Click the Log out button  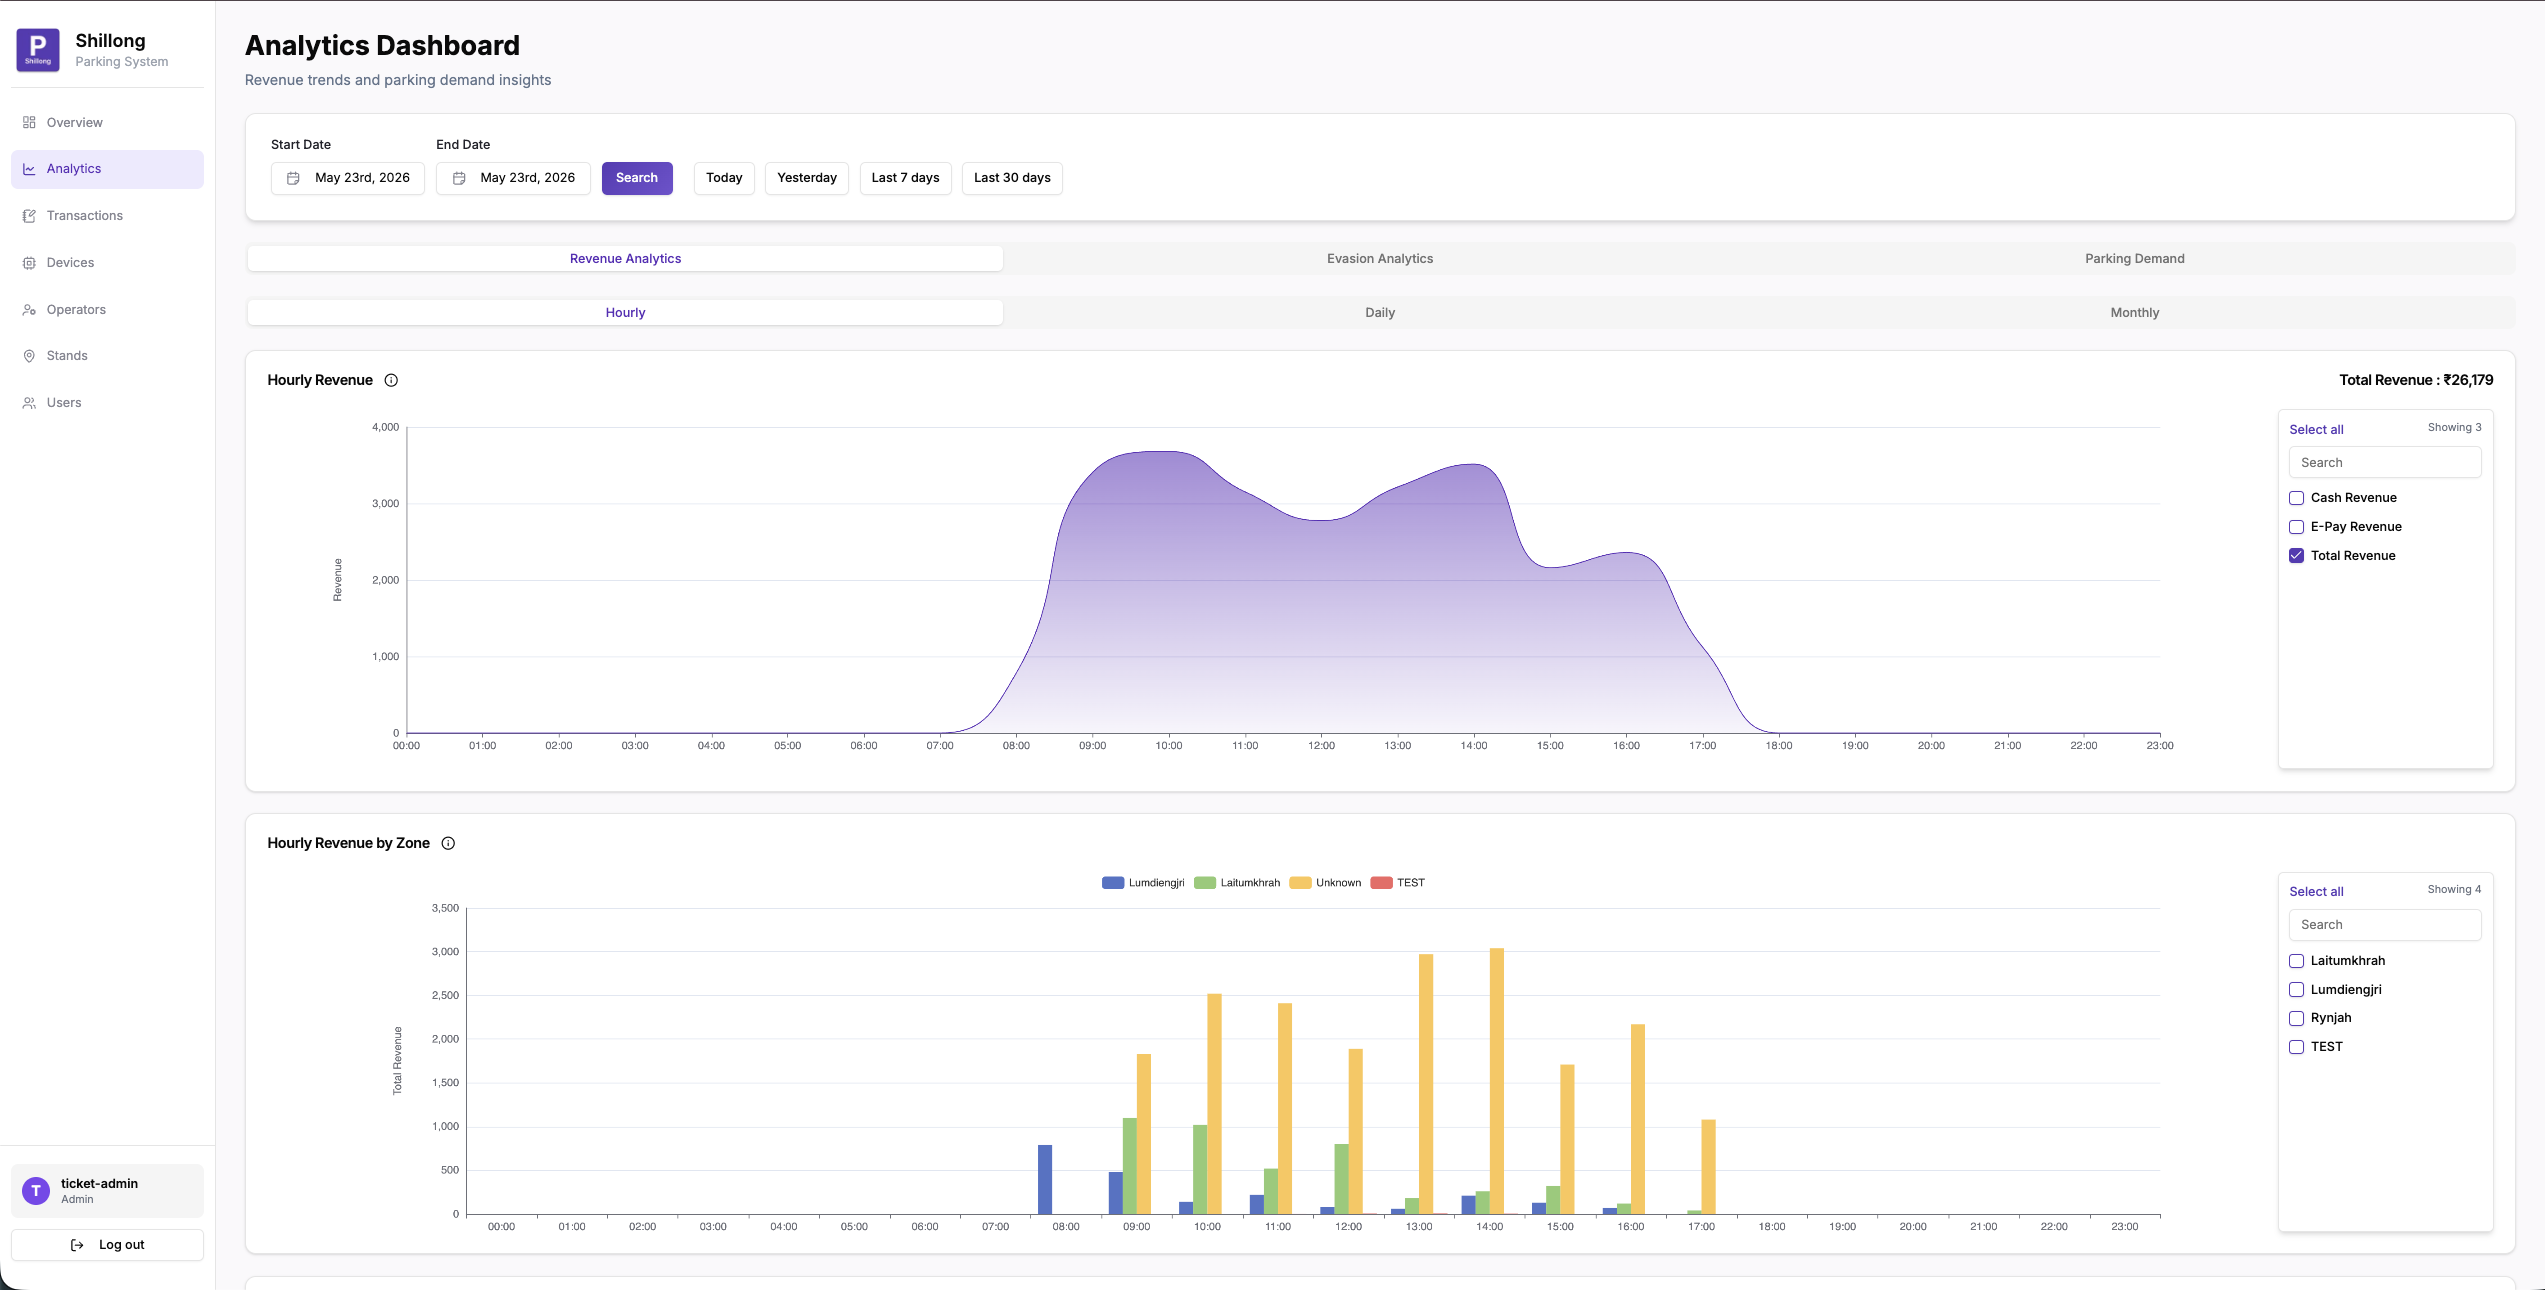click(107, 1245)
